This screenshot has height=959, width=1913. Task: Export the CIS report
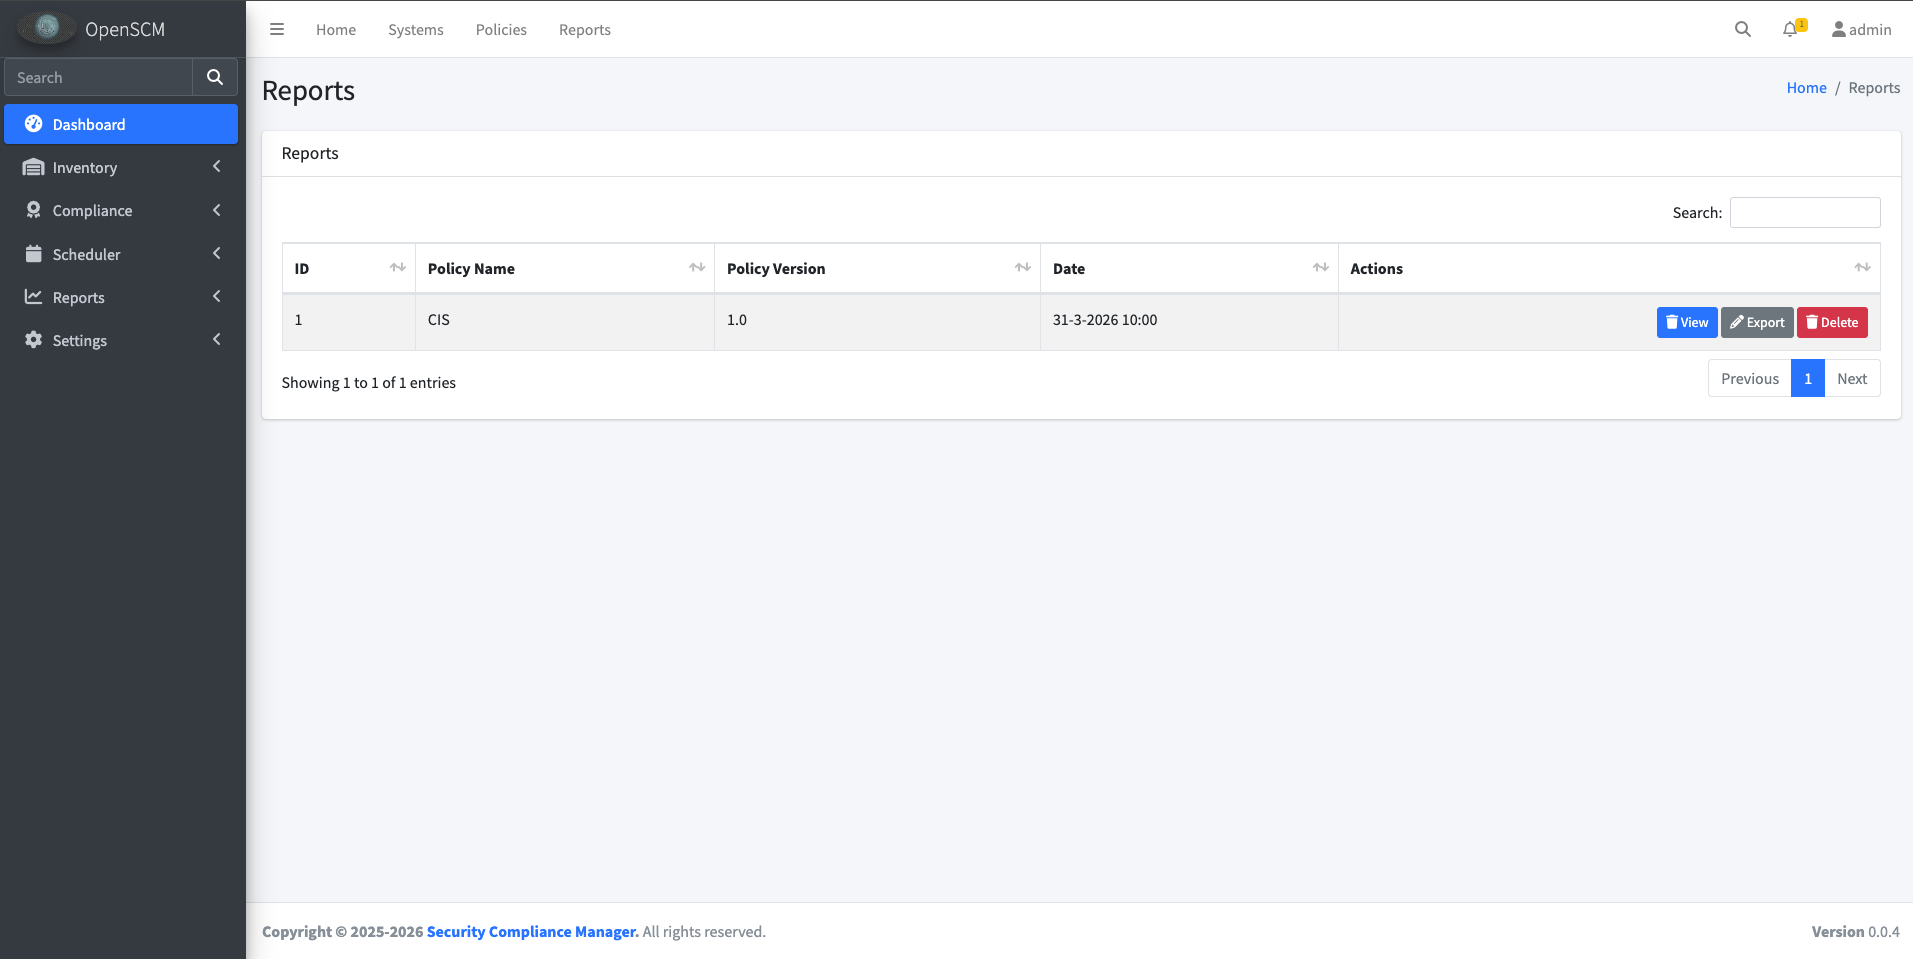click(x=1757, y=322)
